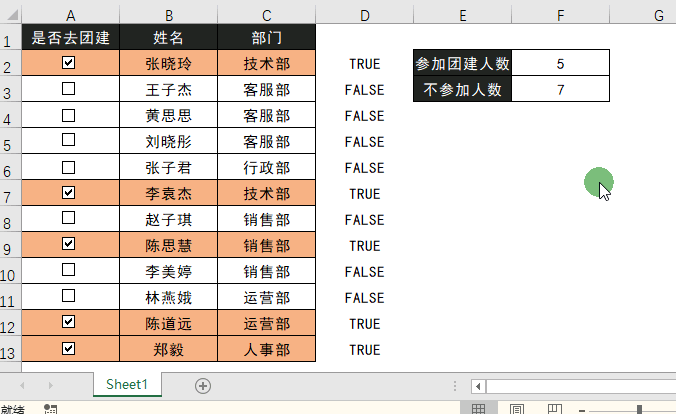Viewport: 676px width, 414px height.
Task: Select the name cell 林燕娥
Action: 169,297
